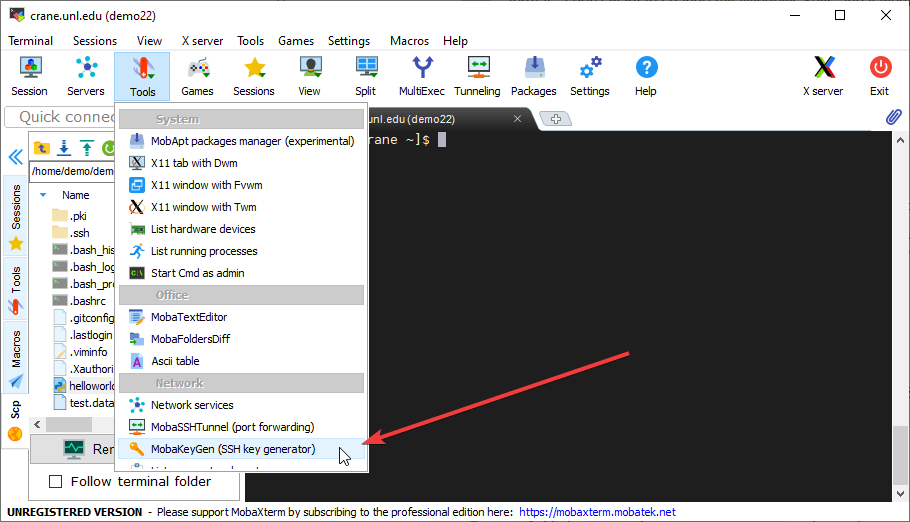Image resolution: width=910 pixels, height=522 pixels.
Task: Click the Tools toolbar button
Action: click(x=142, y=77)
